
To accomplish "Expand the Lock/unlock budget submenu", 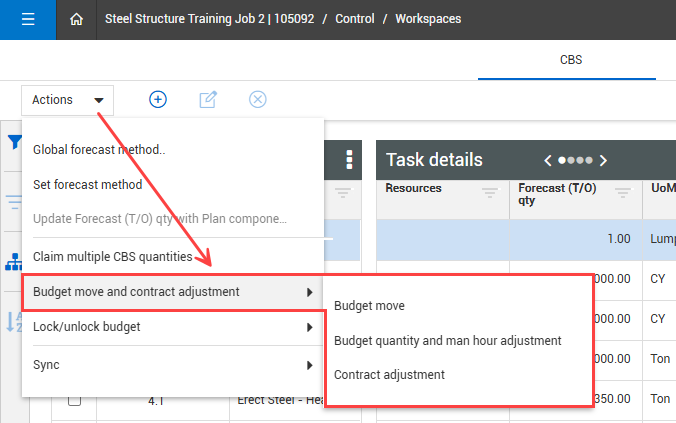I will [x=172, y=327].
